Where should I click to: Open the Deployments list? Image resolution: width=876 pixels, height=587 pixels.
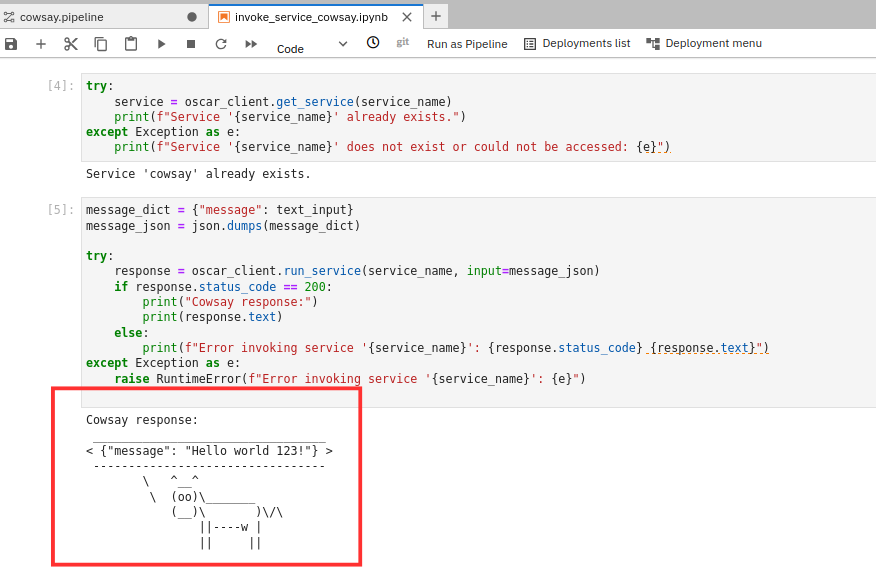tap(577, 44)
